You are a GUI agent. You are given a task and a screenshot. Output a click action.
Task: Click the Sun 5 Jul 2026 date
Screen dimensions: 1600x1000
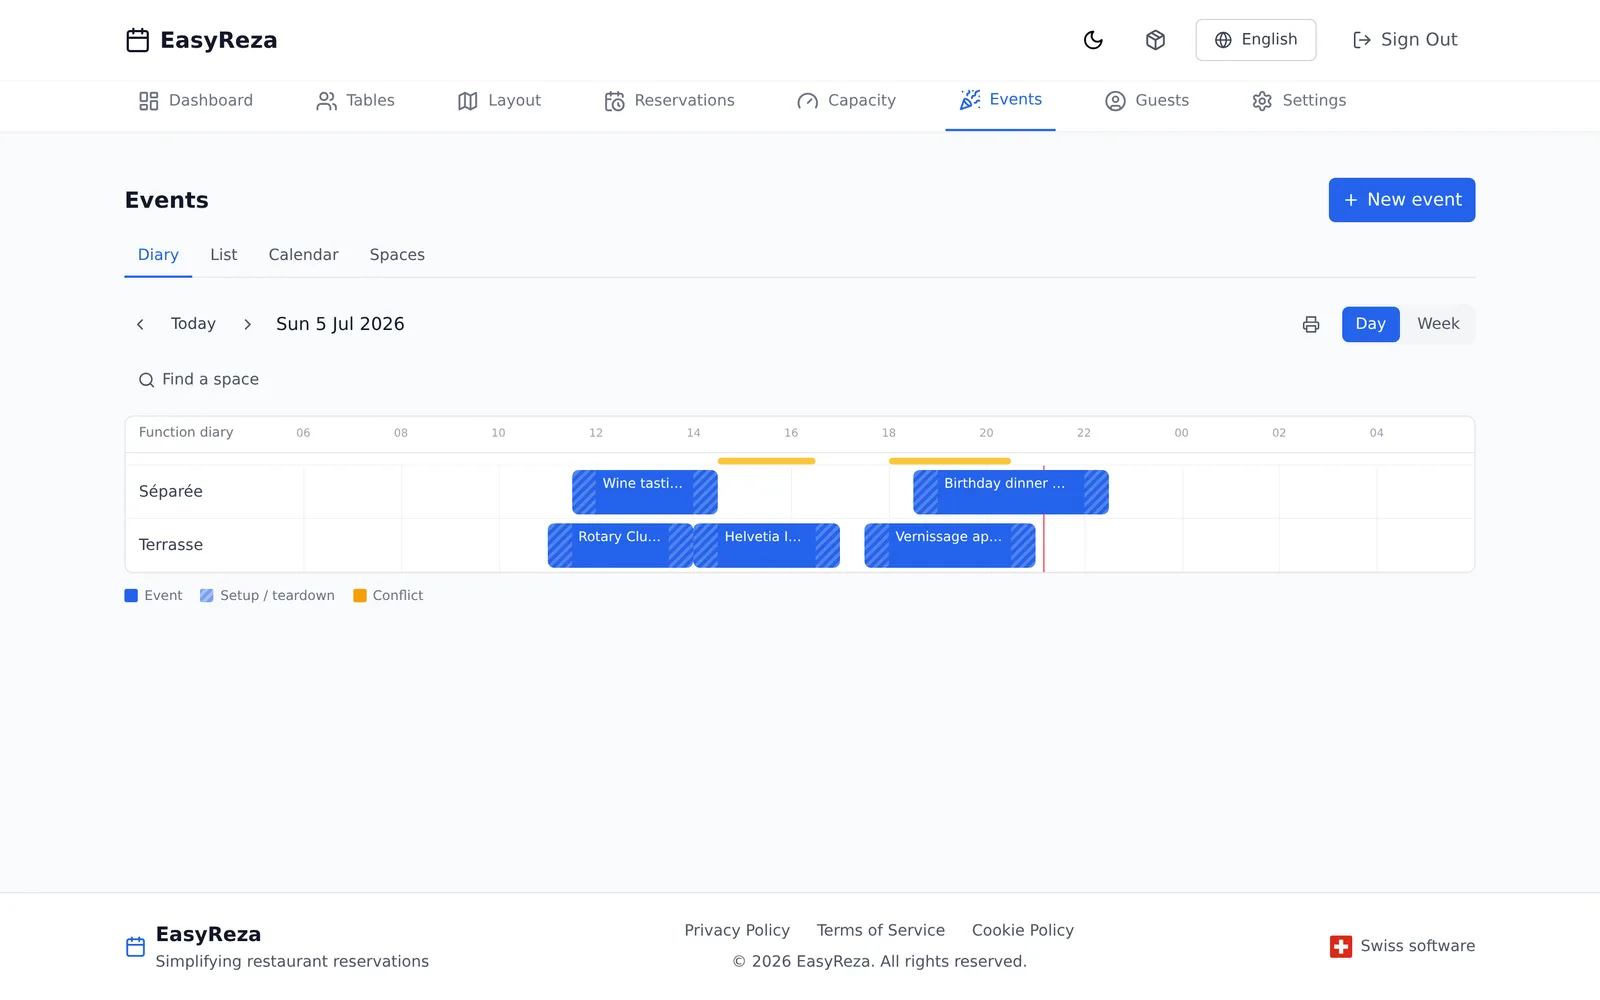pos(340,324)
